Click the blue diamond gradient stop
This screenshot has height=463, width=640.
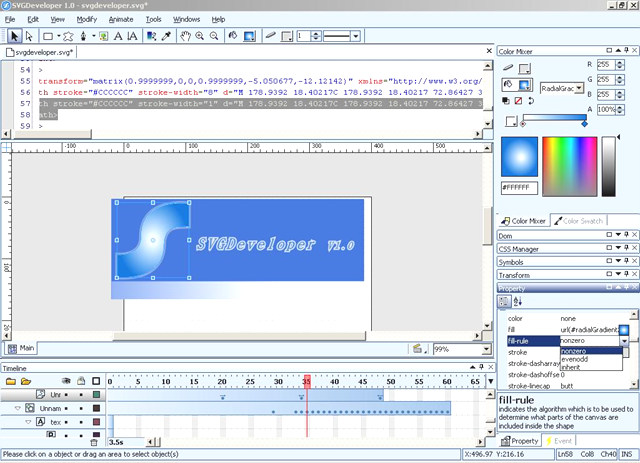tap(584, 123)
